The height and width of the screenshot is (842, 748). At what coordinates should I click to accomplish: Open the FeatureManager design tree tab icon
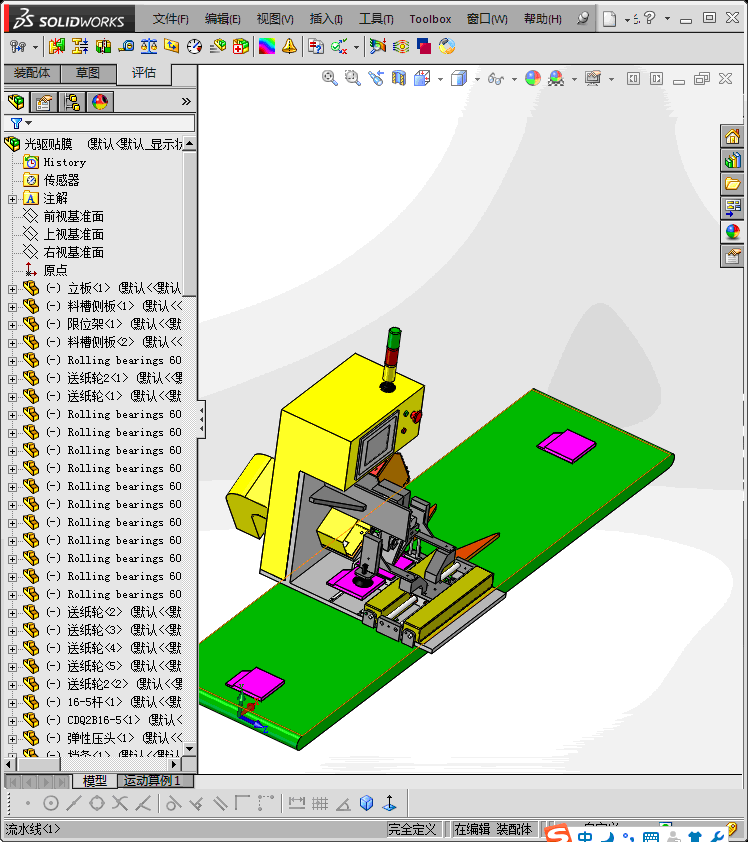(16, 101)
